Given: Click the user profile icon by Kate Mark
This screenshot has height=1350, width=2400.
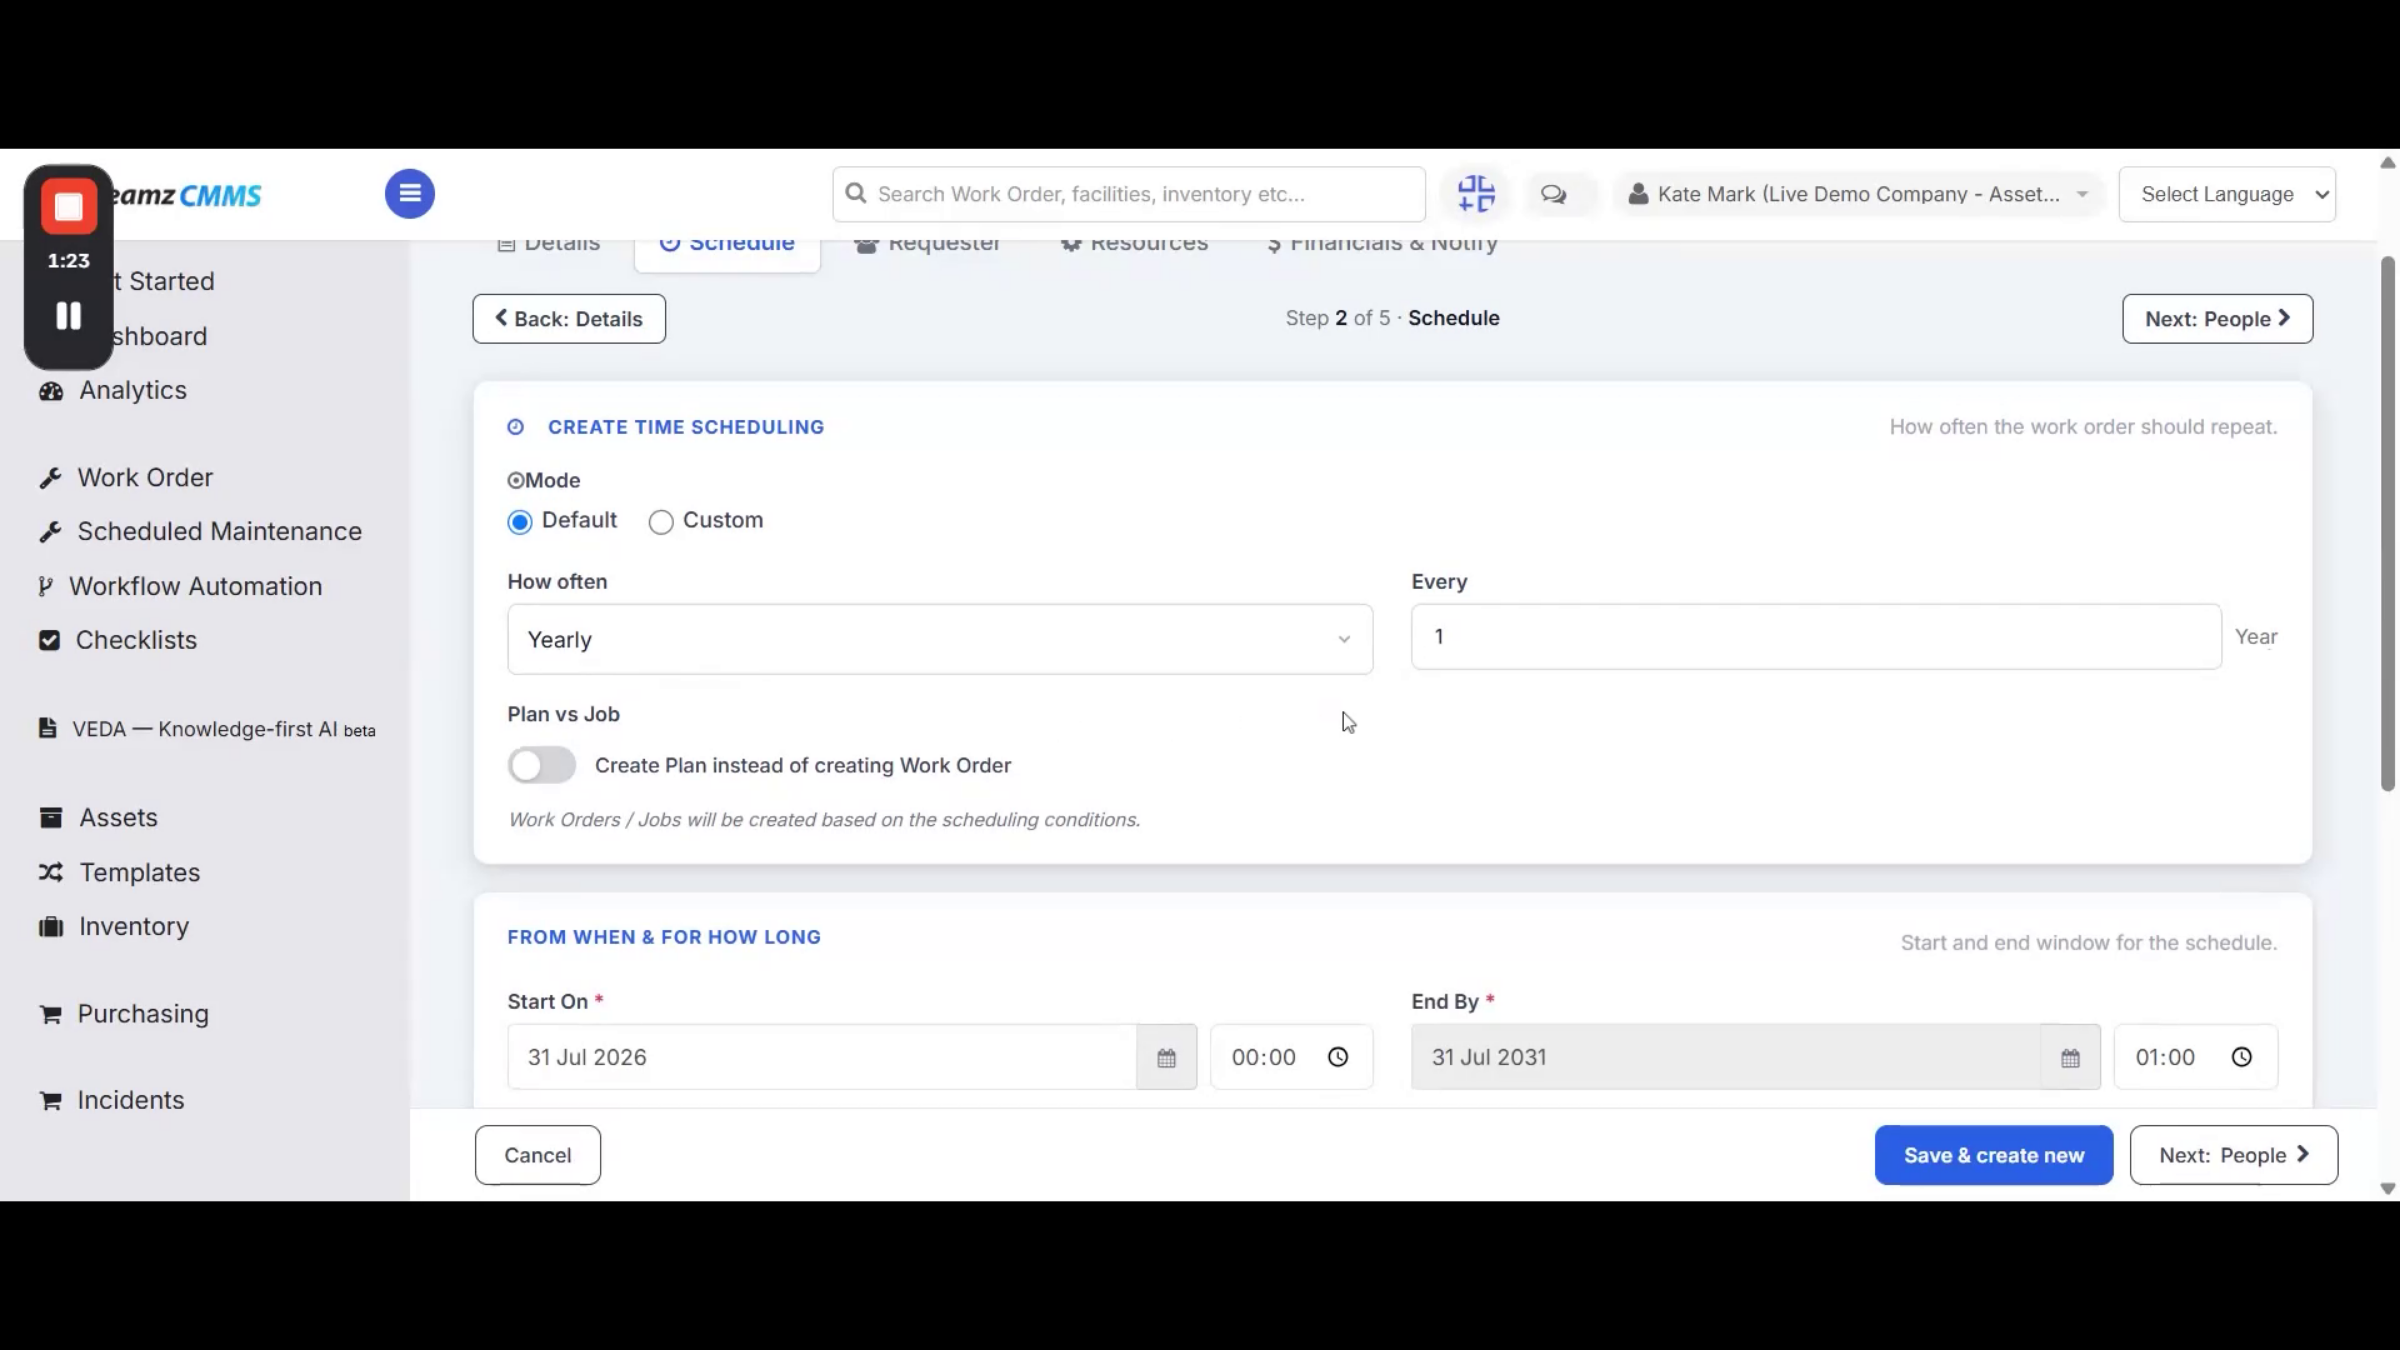Looking at the screenshot, I should coord(1638,194).
